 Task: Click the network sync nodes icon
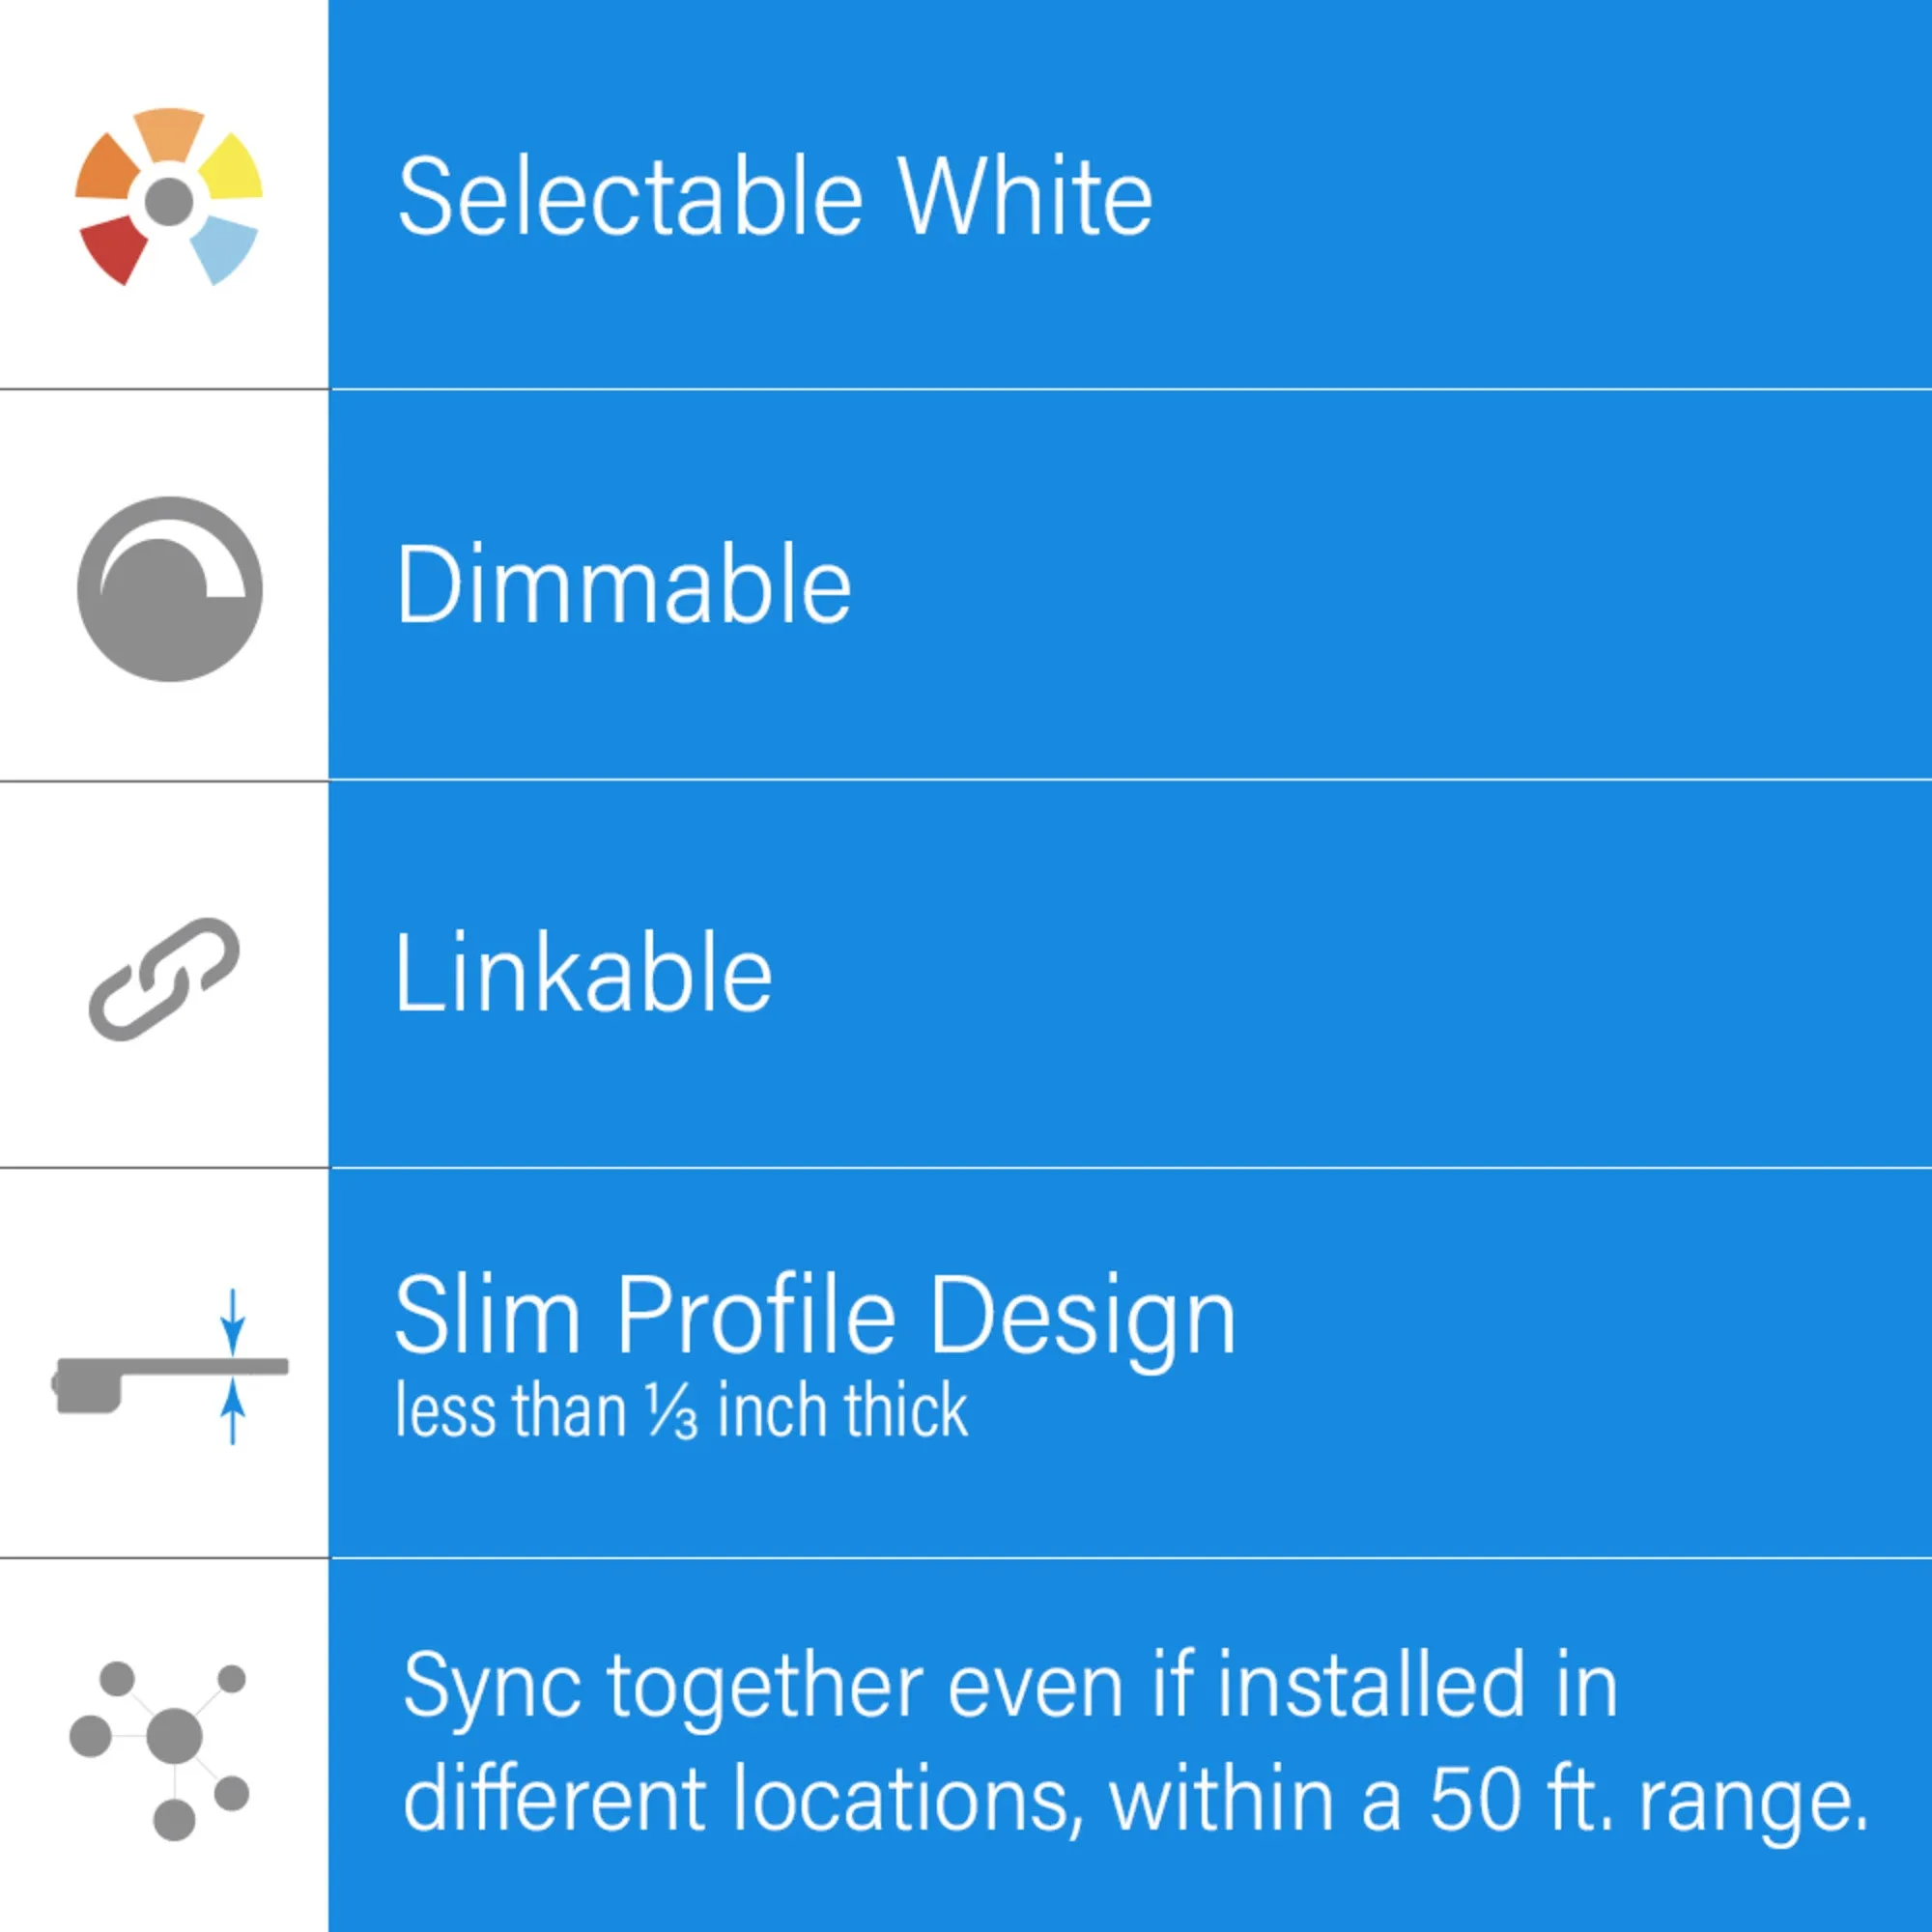click(x=159, y=1751)
